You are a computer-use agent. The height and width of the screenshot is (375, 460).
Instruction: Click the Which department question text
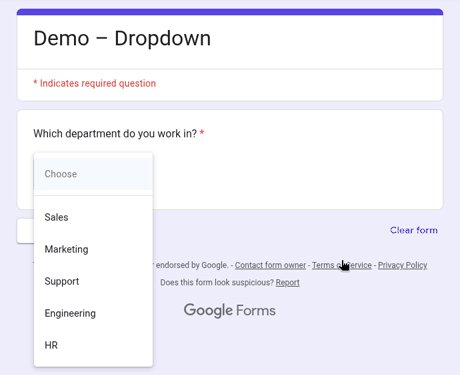115,134
